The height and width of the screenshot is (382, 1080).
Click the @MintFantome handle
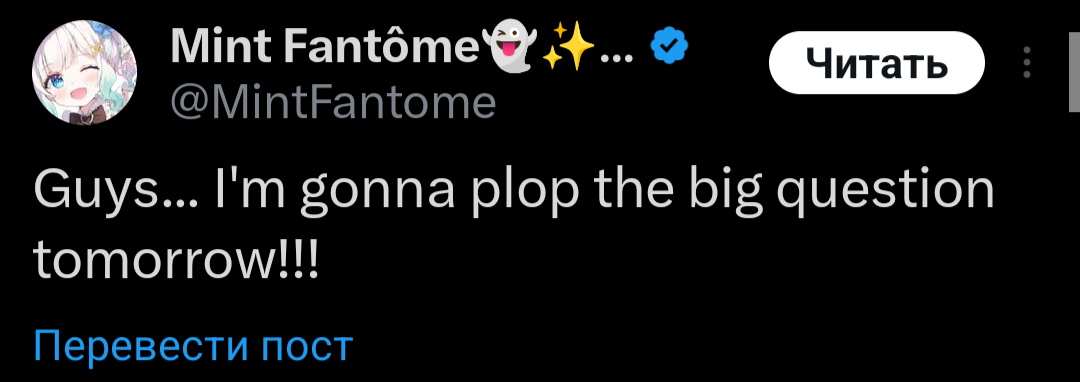click(333, 103)
